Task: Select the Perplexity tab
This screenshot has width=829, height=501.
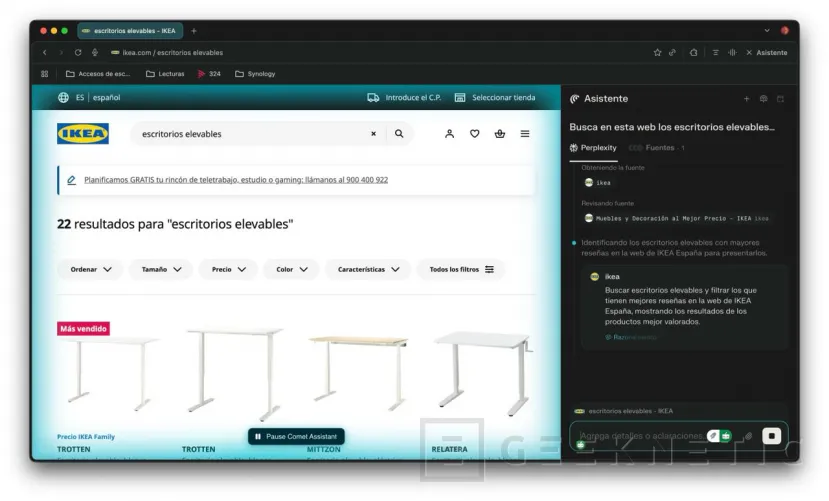Action: click(x=593, y=148)
